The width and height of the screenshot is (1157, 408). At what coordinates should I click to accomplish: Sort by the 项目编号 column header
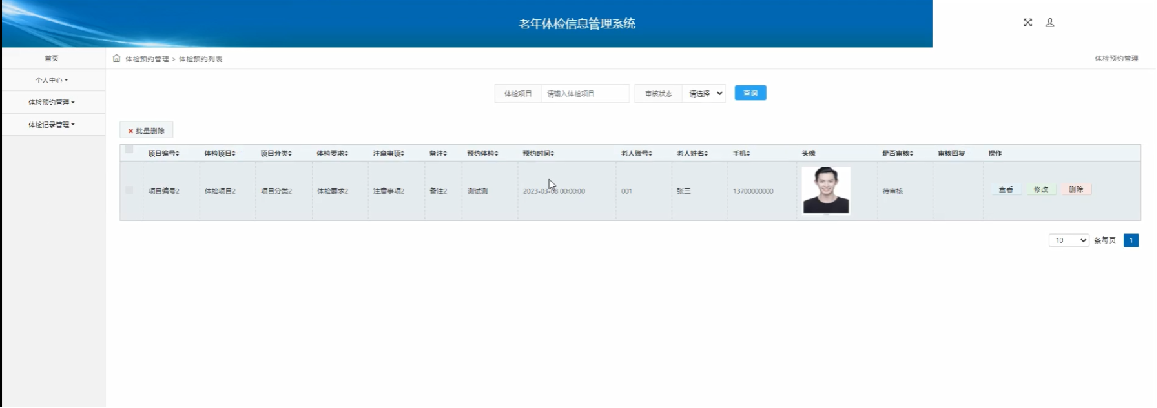164,153
